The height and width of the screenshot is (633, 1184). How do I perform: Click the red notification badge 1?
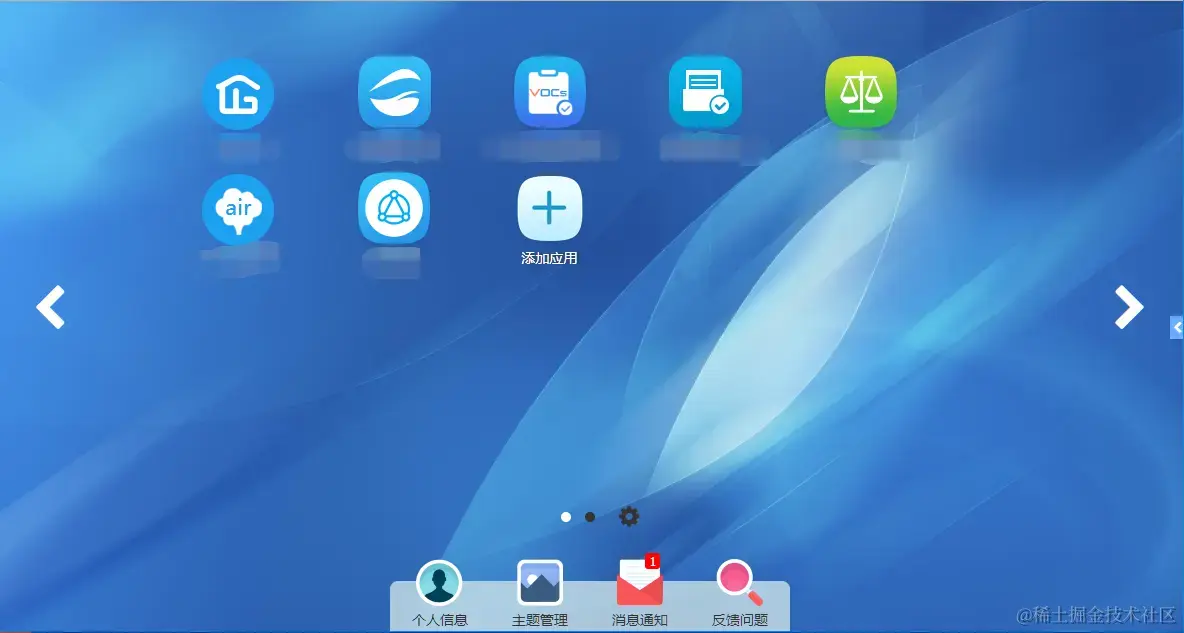(x=652, y=562)
